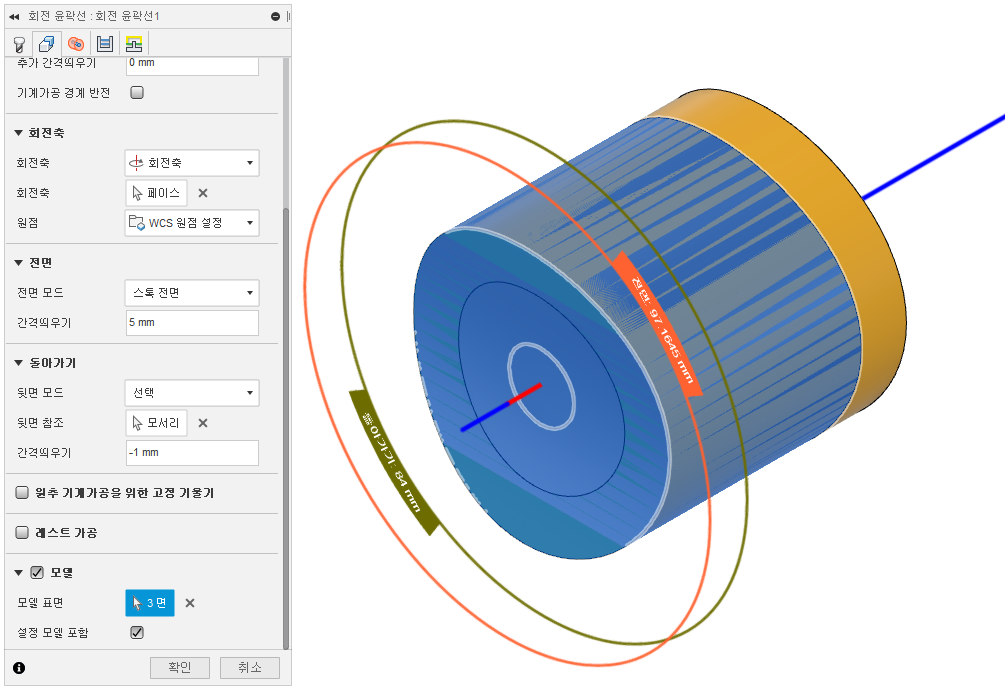The width and height of the screenshot is (1005, 691).
Task: Open the Tool tab icon
Action: 19,44
